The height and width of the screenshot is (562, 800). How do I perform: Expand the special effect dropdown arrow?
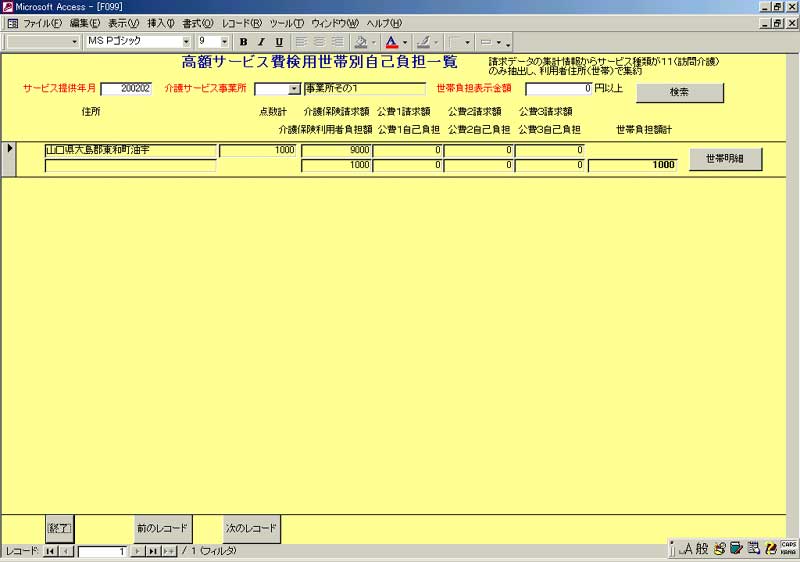[x=498, y=42]
